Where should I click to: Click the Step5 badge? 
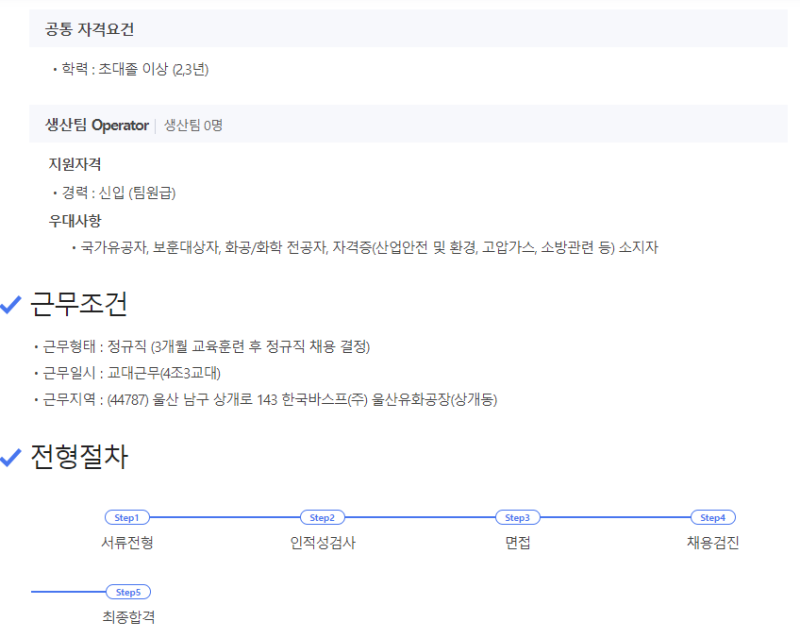pyautogui.click(x=127, y=592)
